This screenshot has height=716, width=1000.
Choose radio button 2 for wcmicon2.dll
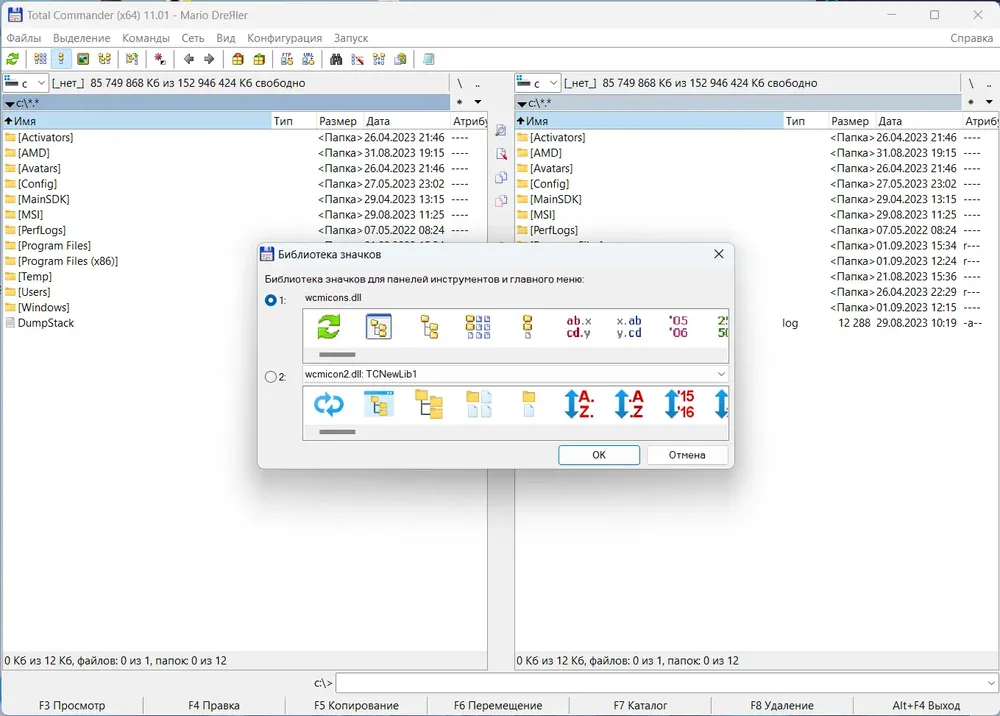(270, 377)
